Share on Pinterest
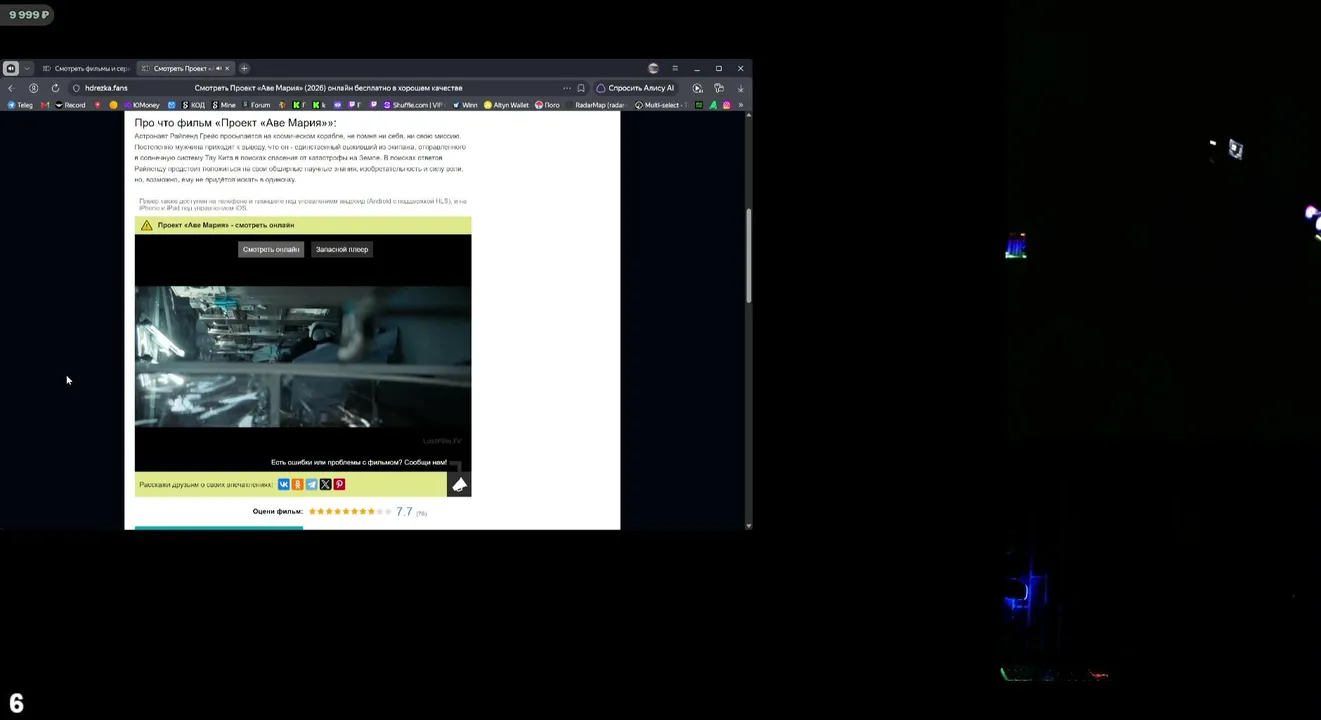Viewport: 1321px width, 720px height. [339, 484]
